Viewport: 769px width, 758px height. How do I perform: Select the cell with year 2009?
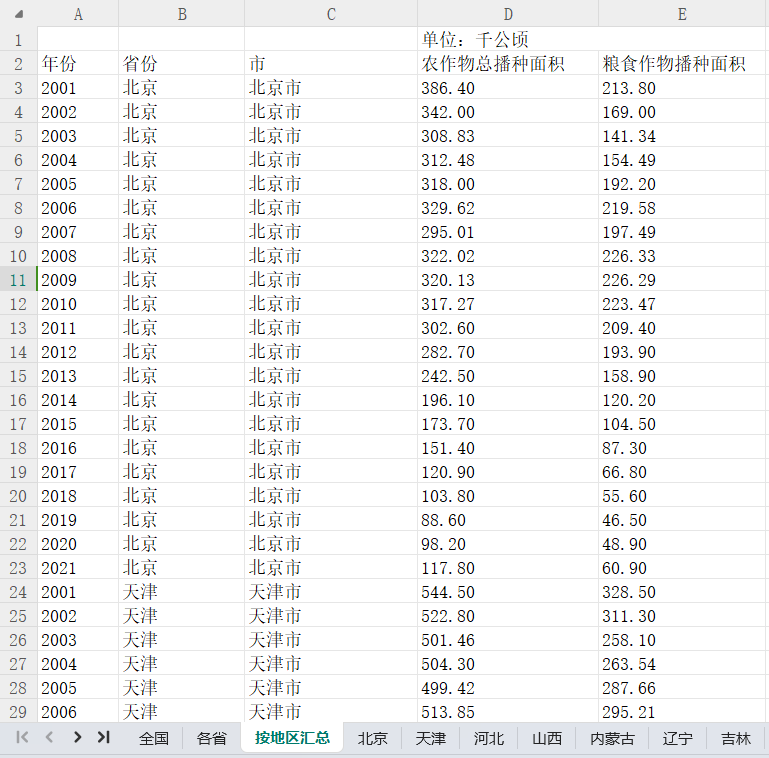click(78, 279)
